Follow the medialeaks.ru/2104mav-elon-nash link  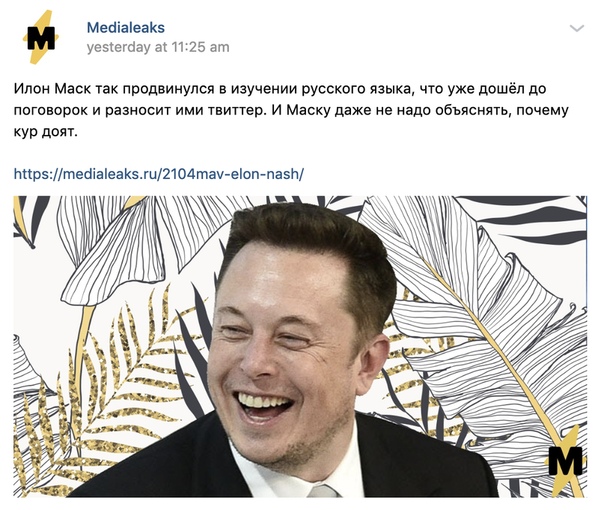(x=159, y=174)
